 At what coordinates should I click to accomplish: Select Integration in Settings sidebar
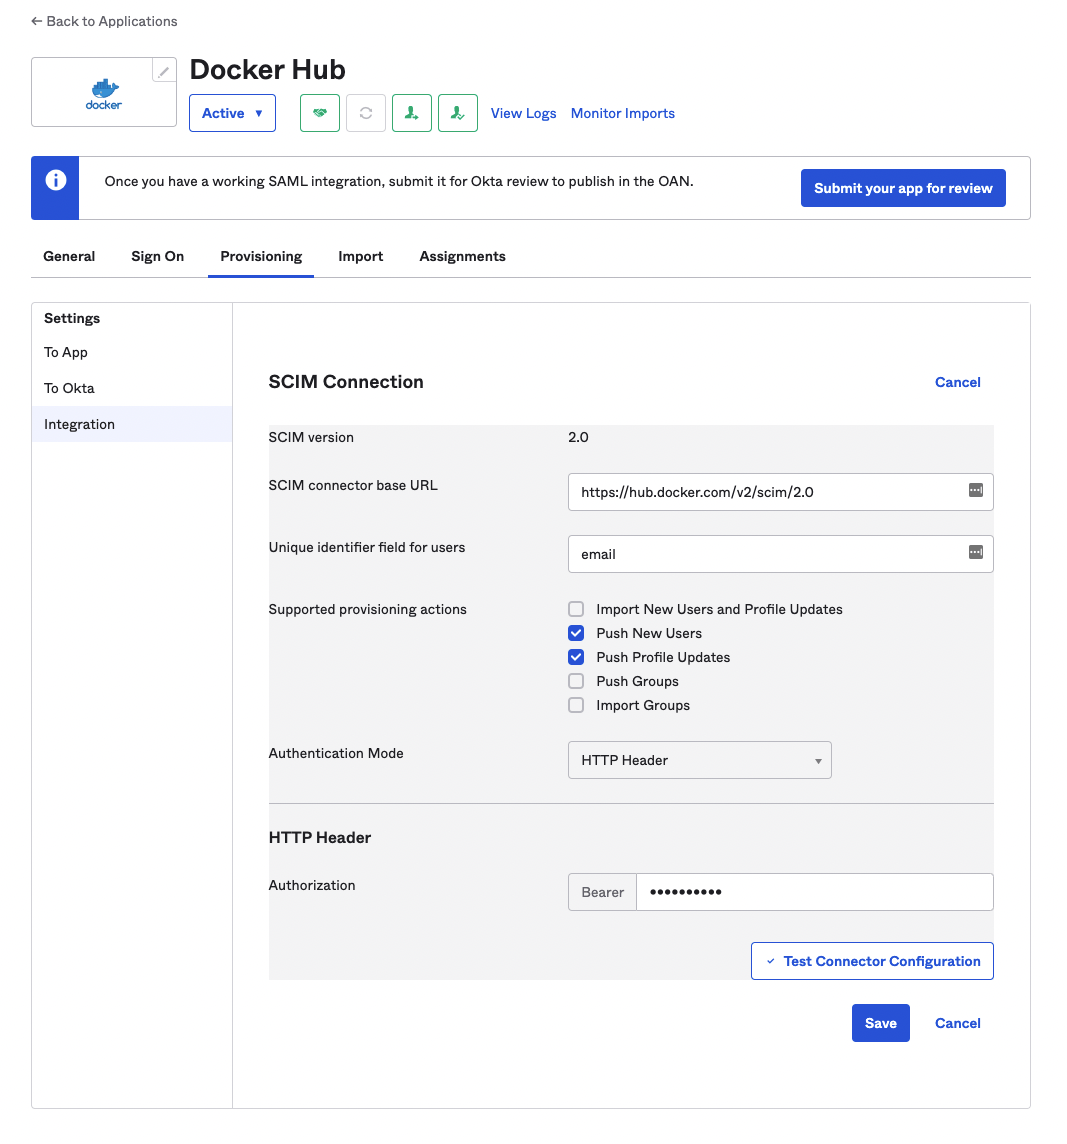[132, 425]
